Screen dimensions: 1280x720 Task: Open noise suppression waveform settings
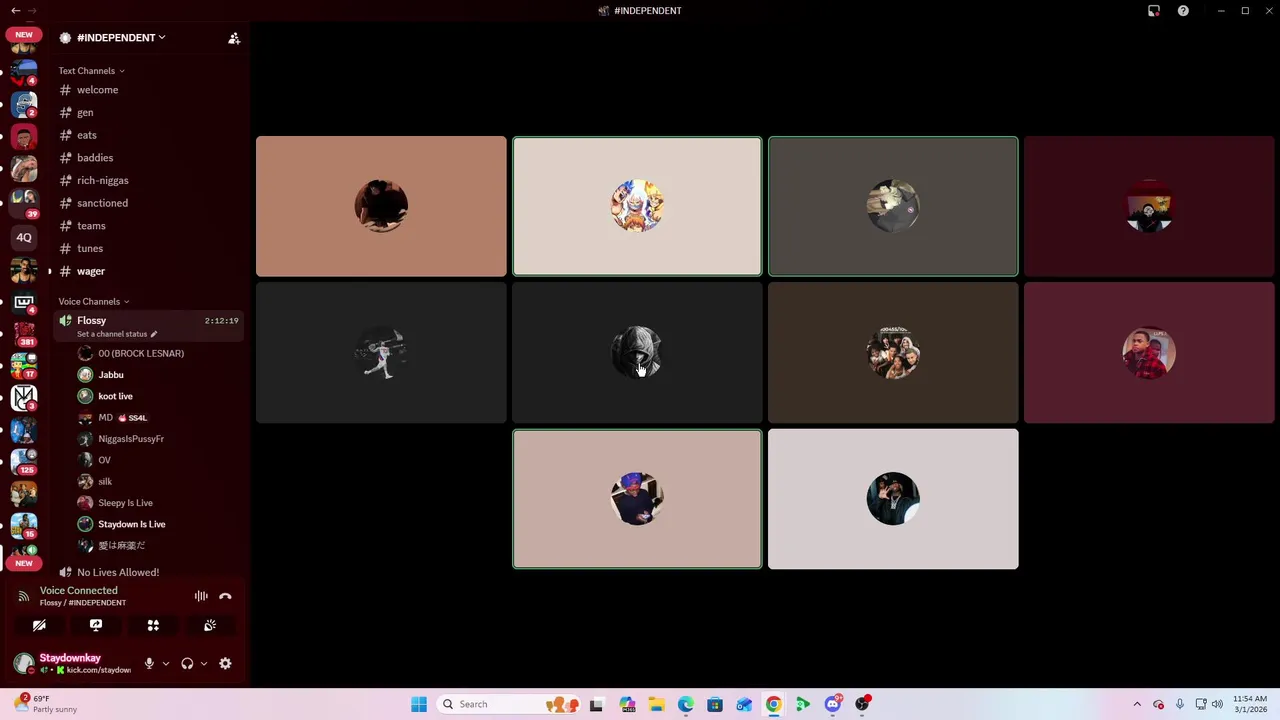(201, 596)
